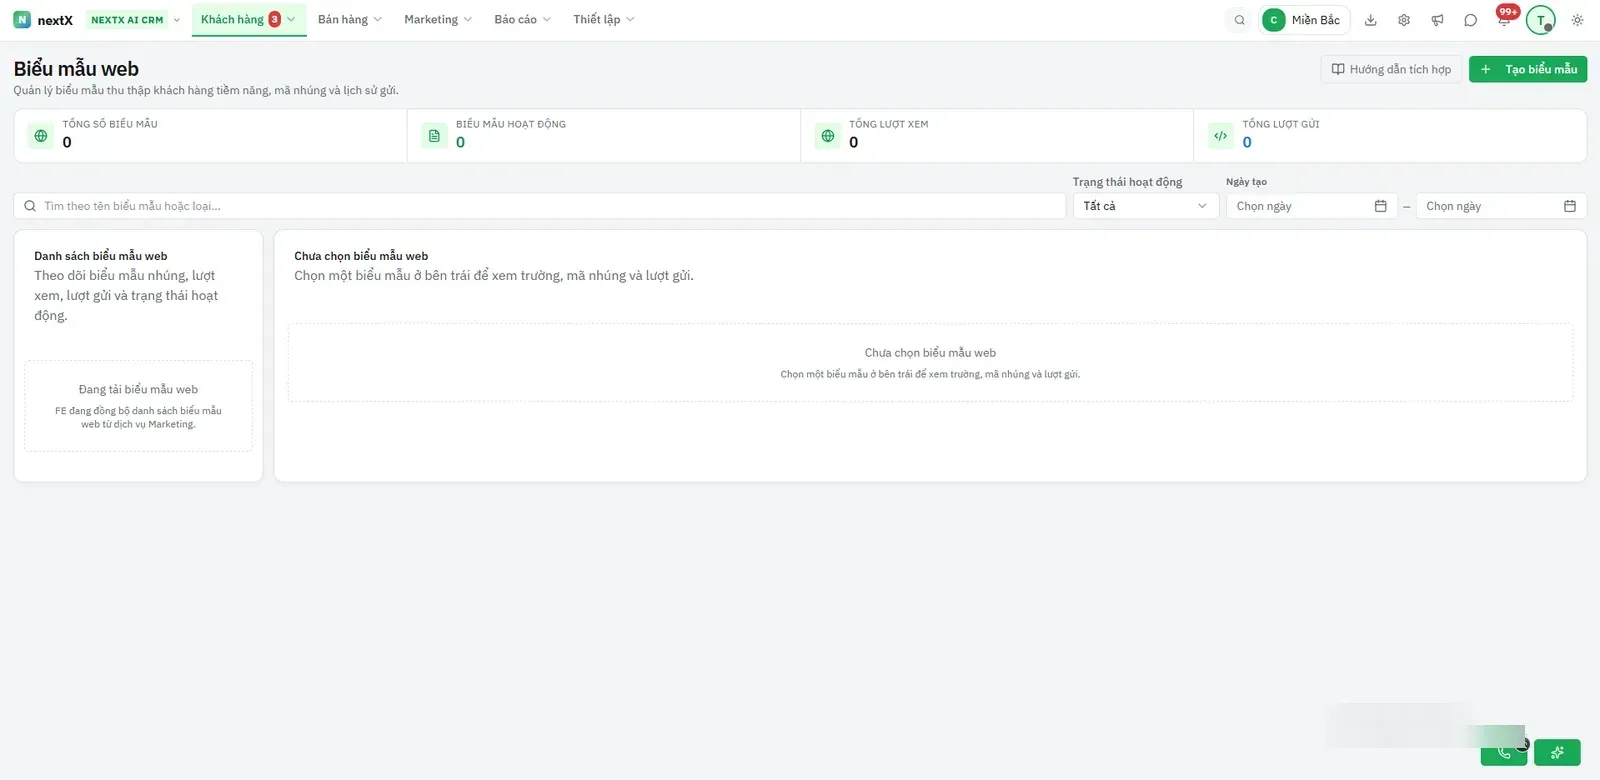Open the Marketing menu
1600x780 pixels.
pyautogui.click(x=438, y=20)
